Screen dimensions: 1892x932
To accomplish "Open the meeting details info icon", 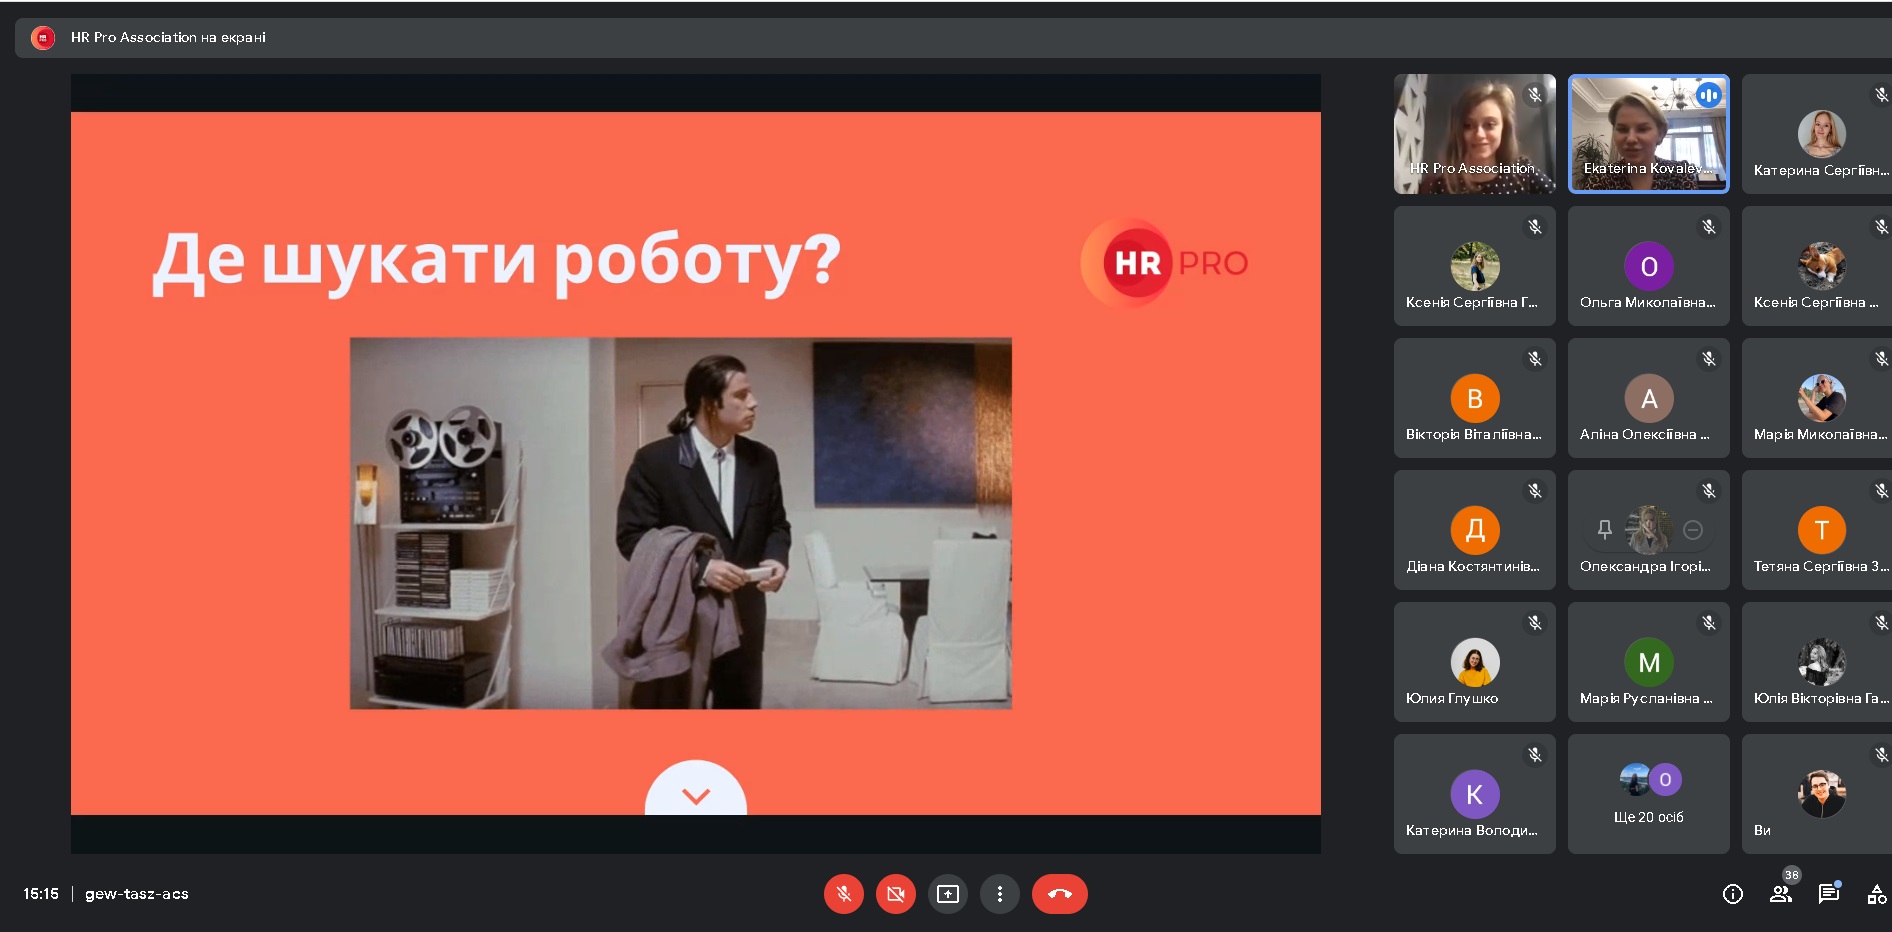I will [1733, 894].
